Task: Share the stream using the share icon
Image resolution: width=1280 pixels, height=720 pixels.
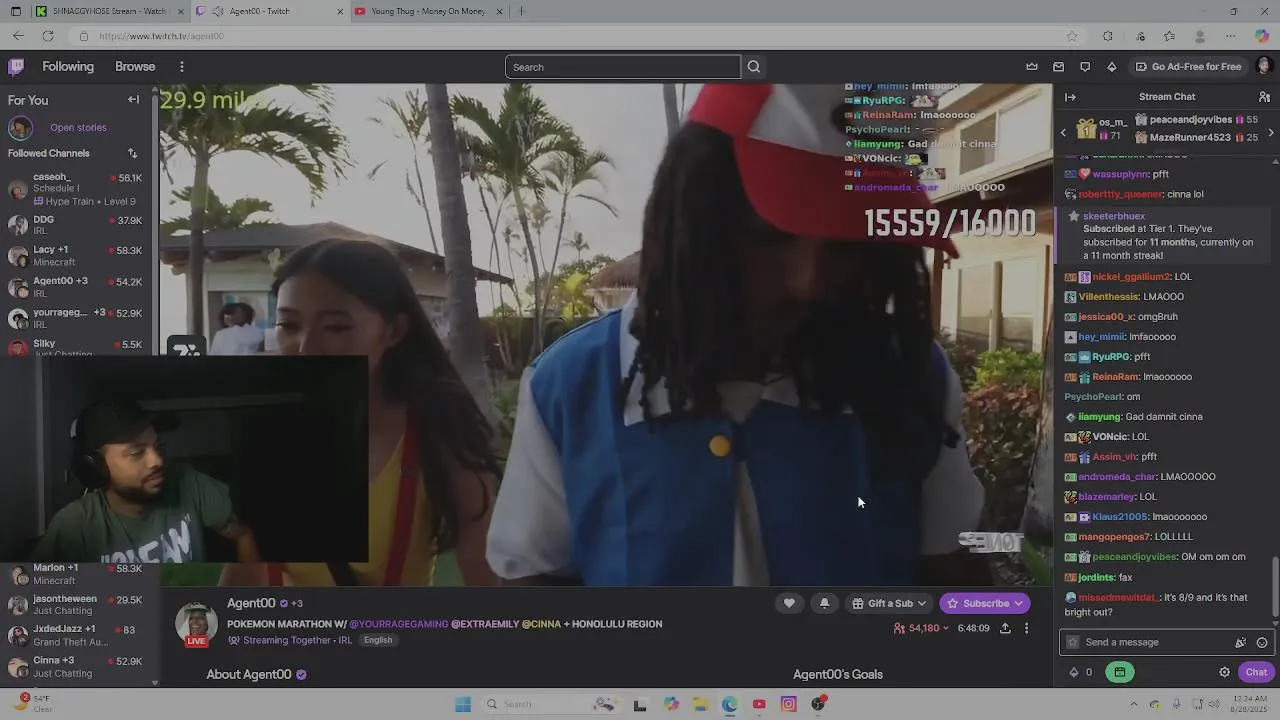Action: 1005,628
